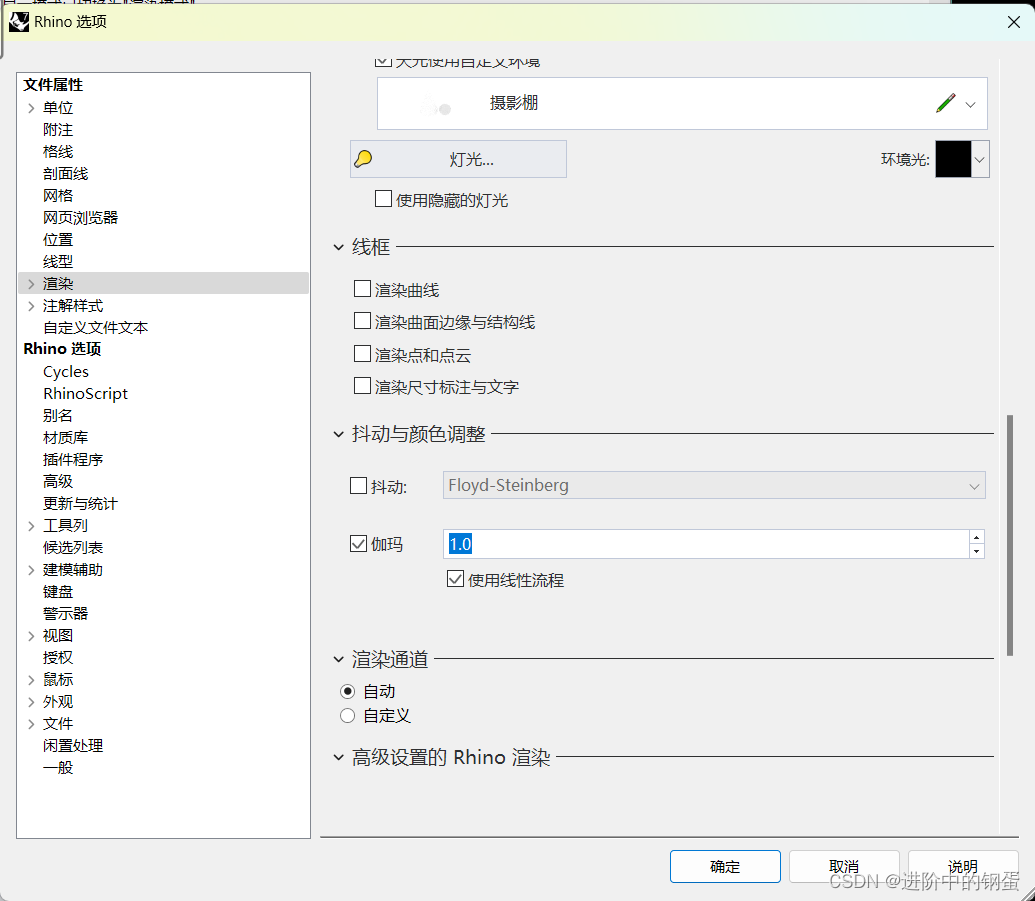Viewport: 1035px width, 901px height.
Task: Open the 闲置处理 settings page
Action: tap(73, 745)
